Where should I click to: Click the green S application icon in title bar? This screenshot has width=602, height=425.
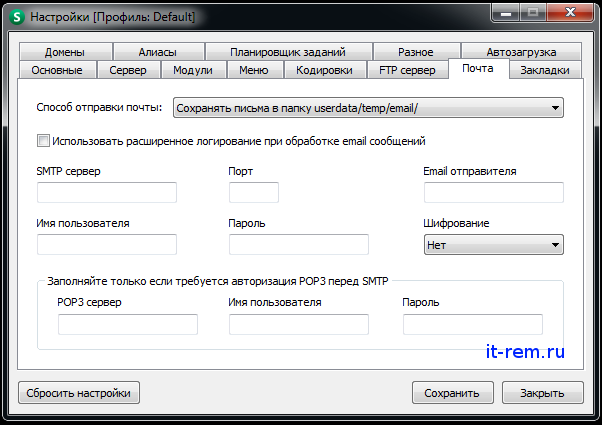click(x=17, y=17)
